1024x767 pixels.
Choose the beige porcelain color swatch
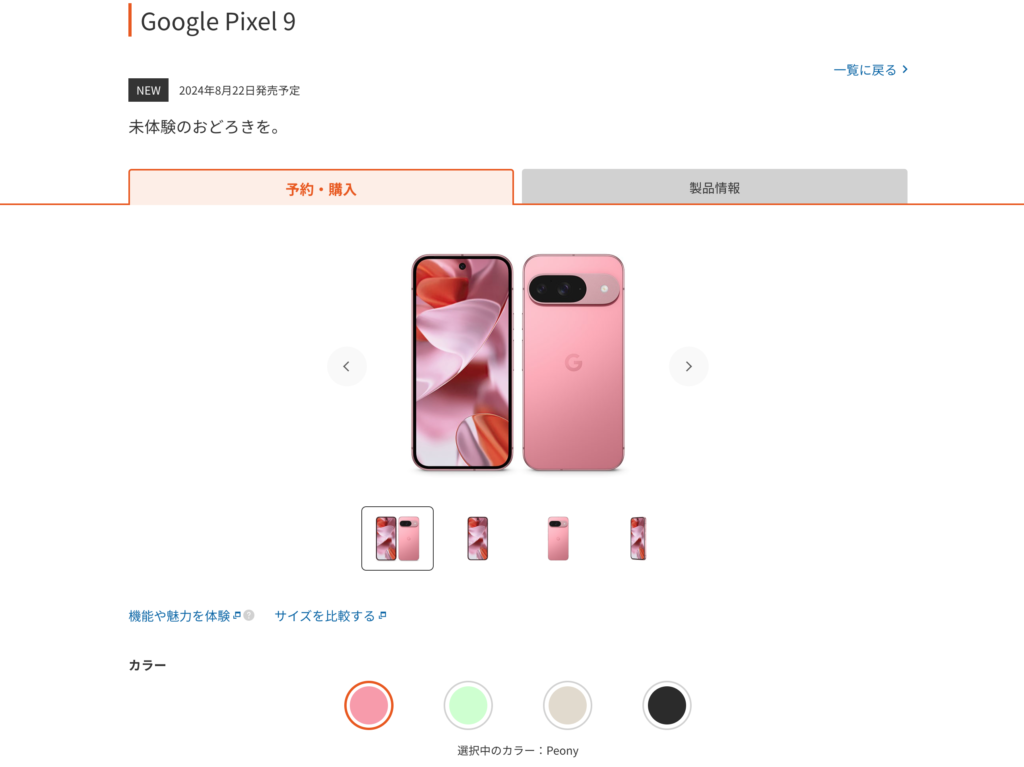point(568,706)
